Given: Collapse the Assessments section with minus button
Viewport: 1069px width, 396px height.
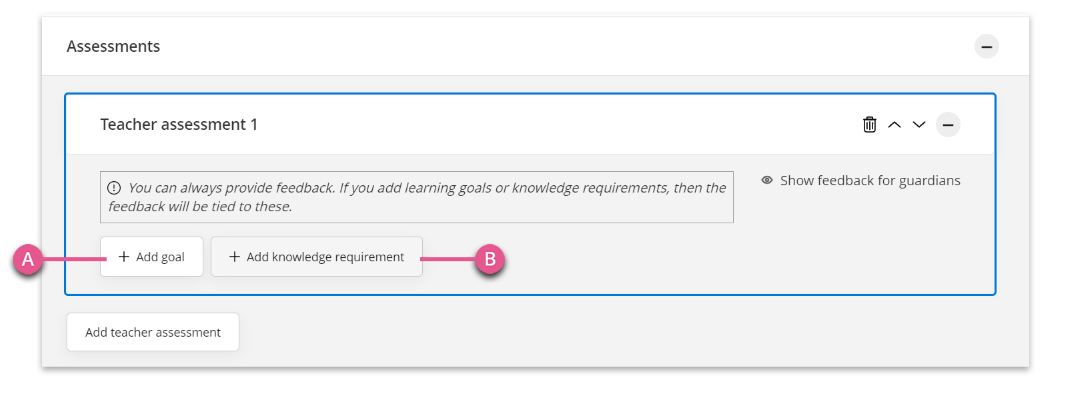Looking at the screenshot, I should [x=986, y=47].
